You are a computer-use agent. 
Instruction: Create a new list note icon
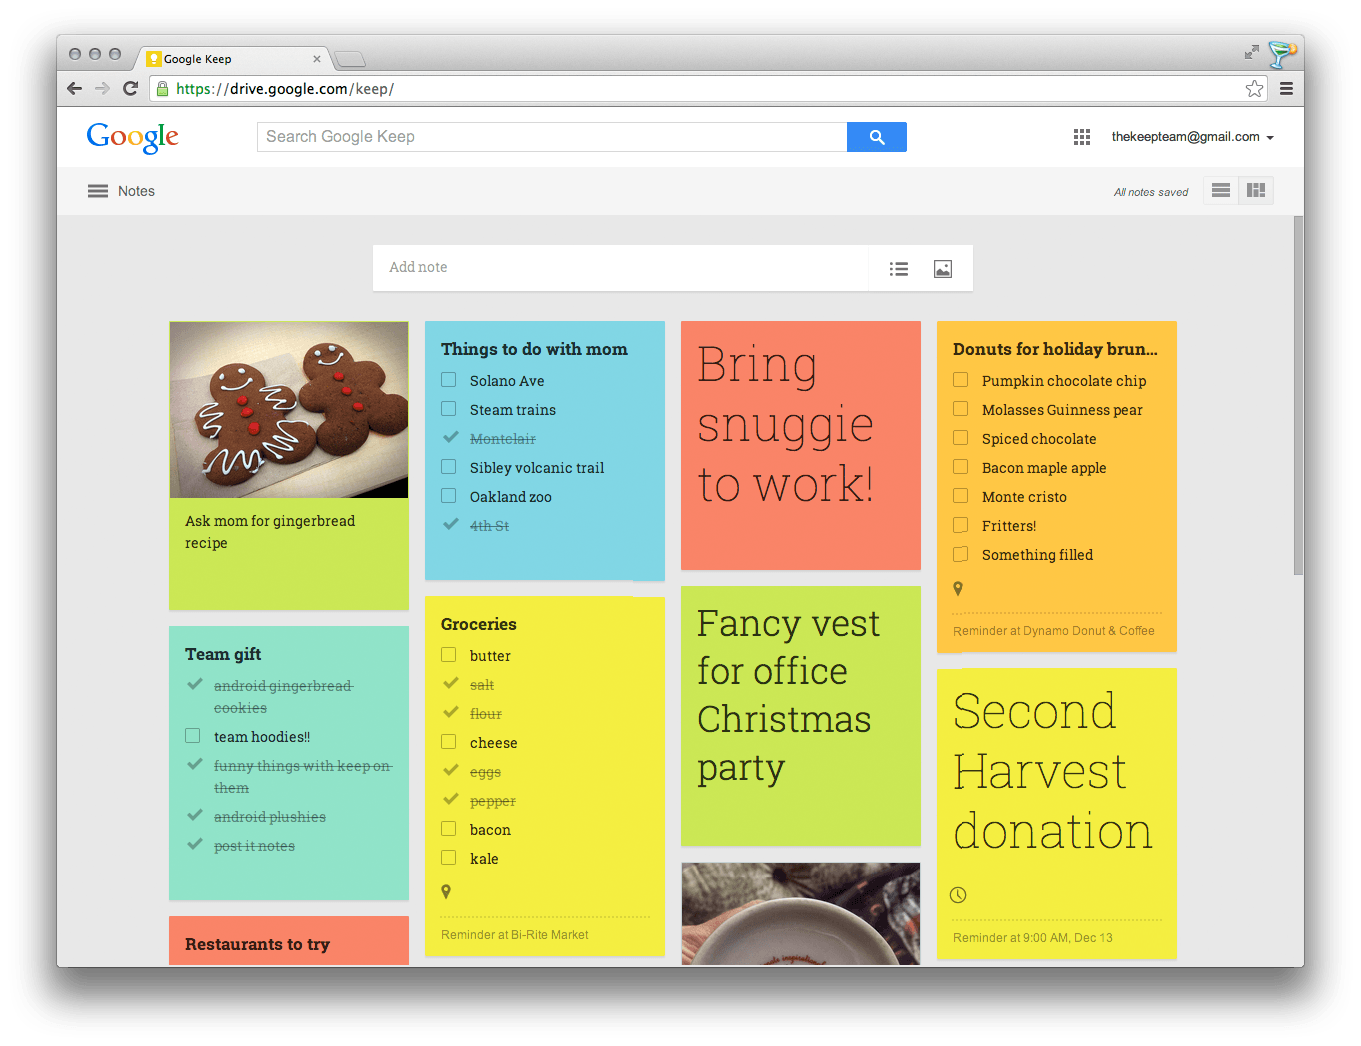(x=899, y=269)
